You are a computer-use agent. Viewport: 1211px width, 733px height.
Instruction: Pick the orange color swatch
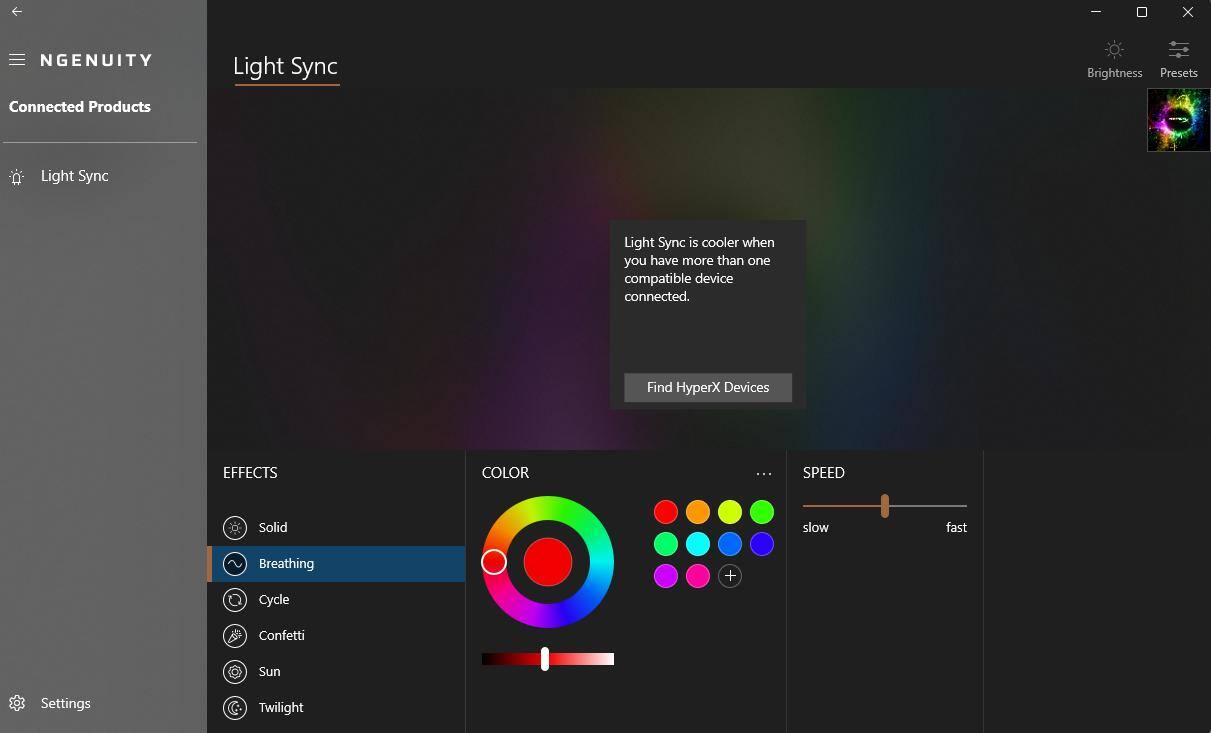pyautogui.click(x=698, y=512)
